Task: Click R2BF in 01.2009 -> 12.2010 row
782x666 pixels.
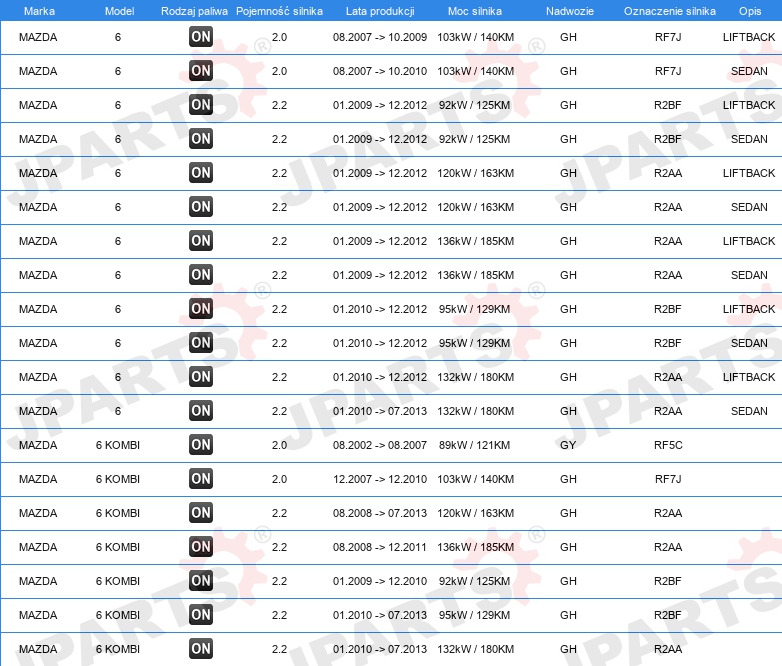Action: coord(668,581)
